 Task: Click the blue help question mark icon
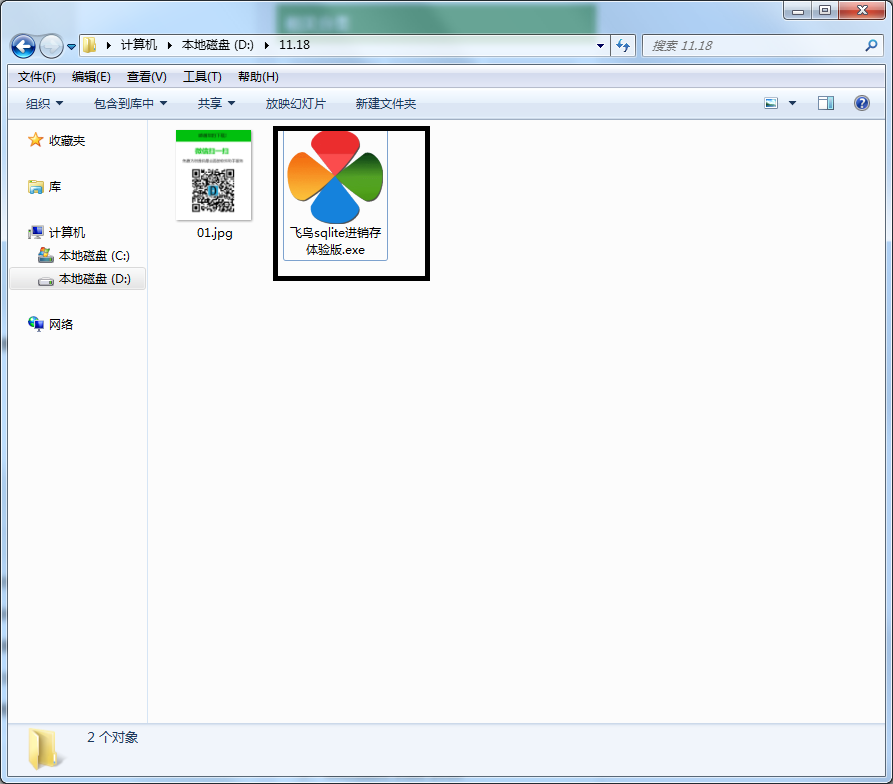pyautogui.click(x=862, y=103)
